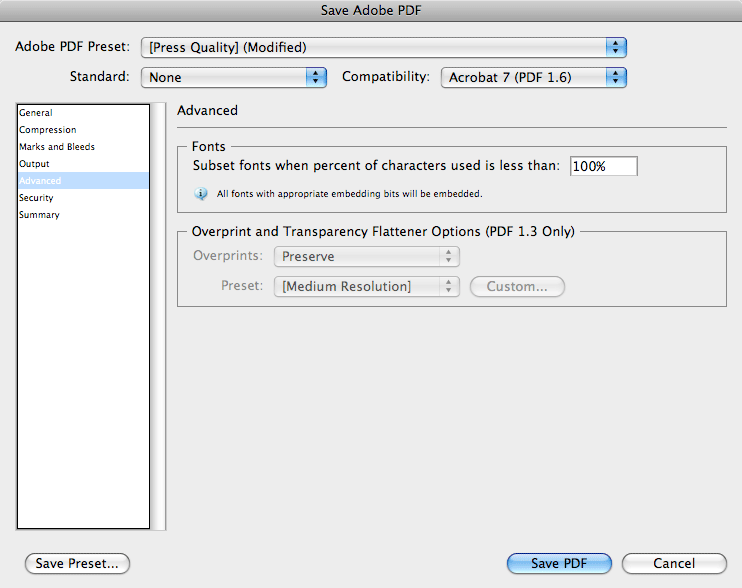Open the Adobe PDF Preset dropdown
This screenshot has width=742, height=588.
pos(384,47)
